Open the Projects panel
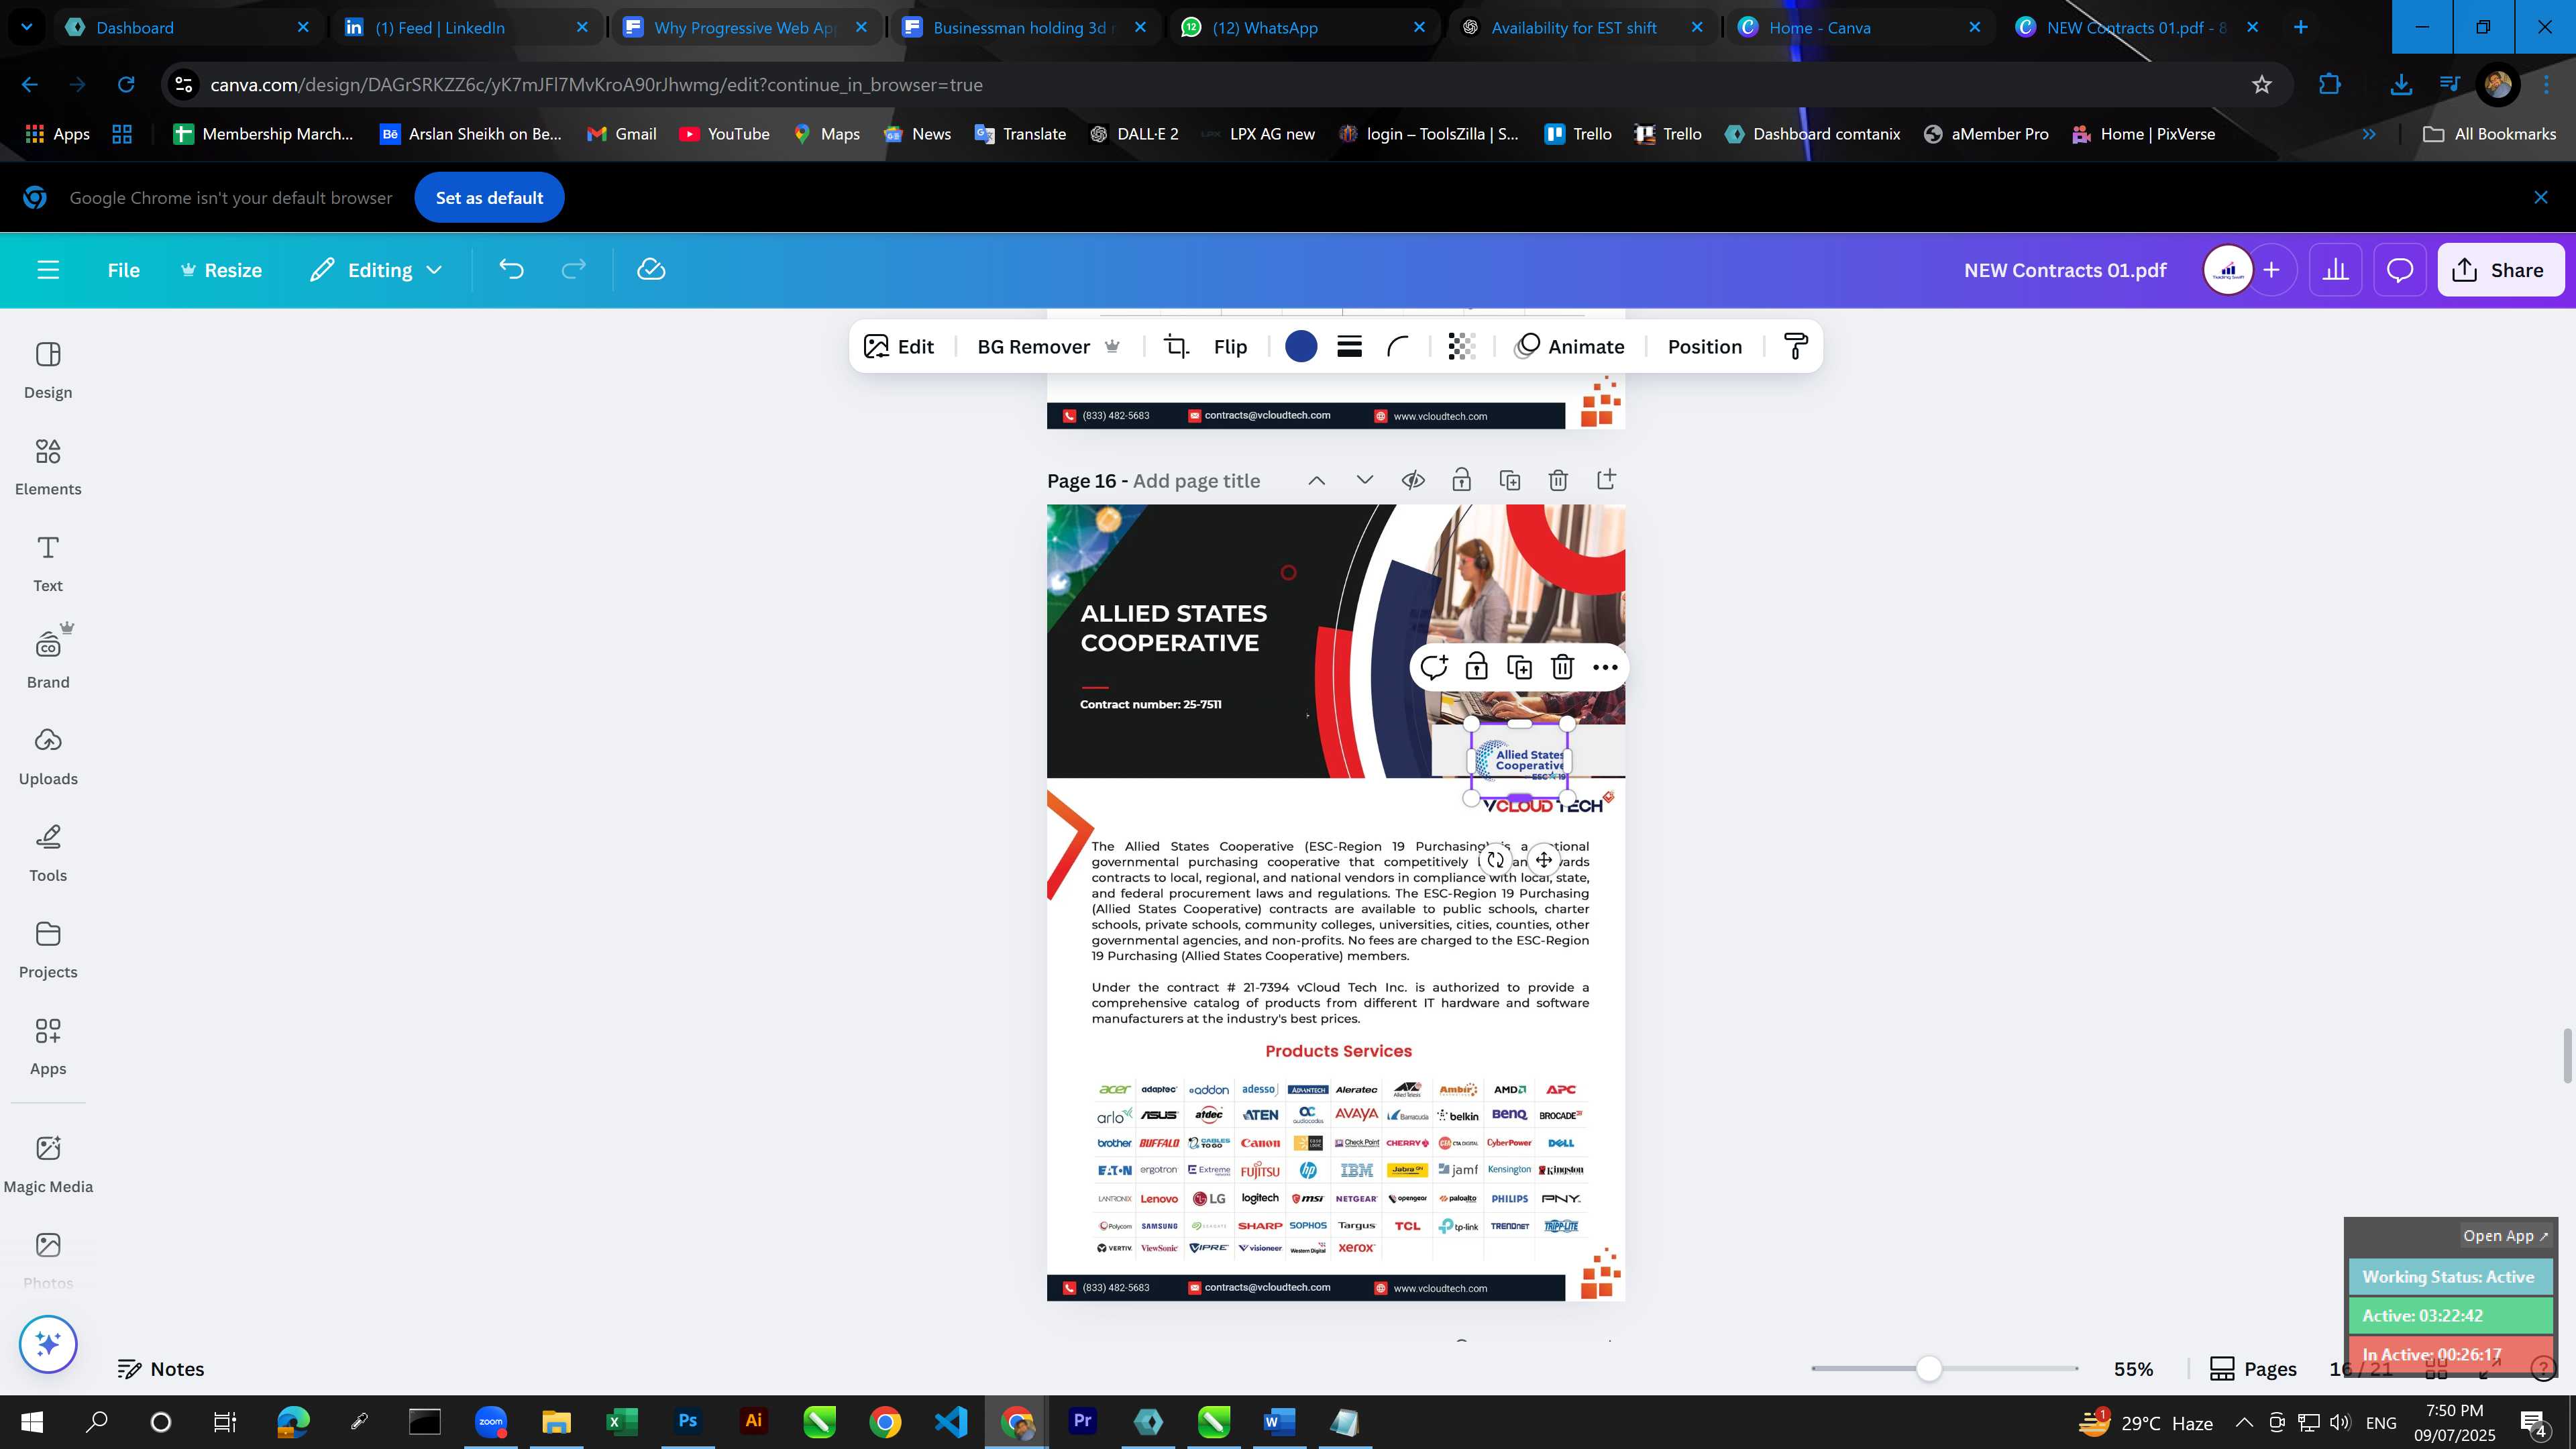Viewport: 2576px width, 1449px height. [x=48, y=950]
